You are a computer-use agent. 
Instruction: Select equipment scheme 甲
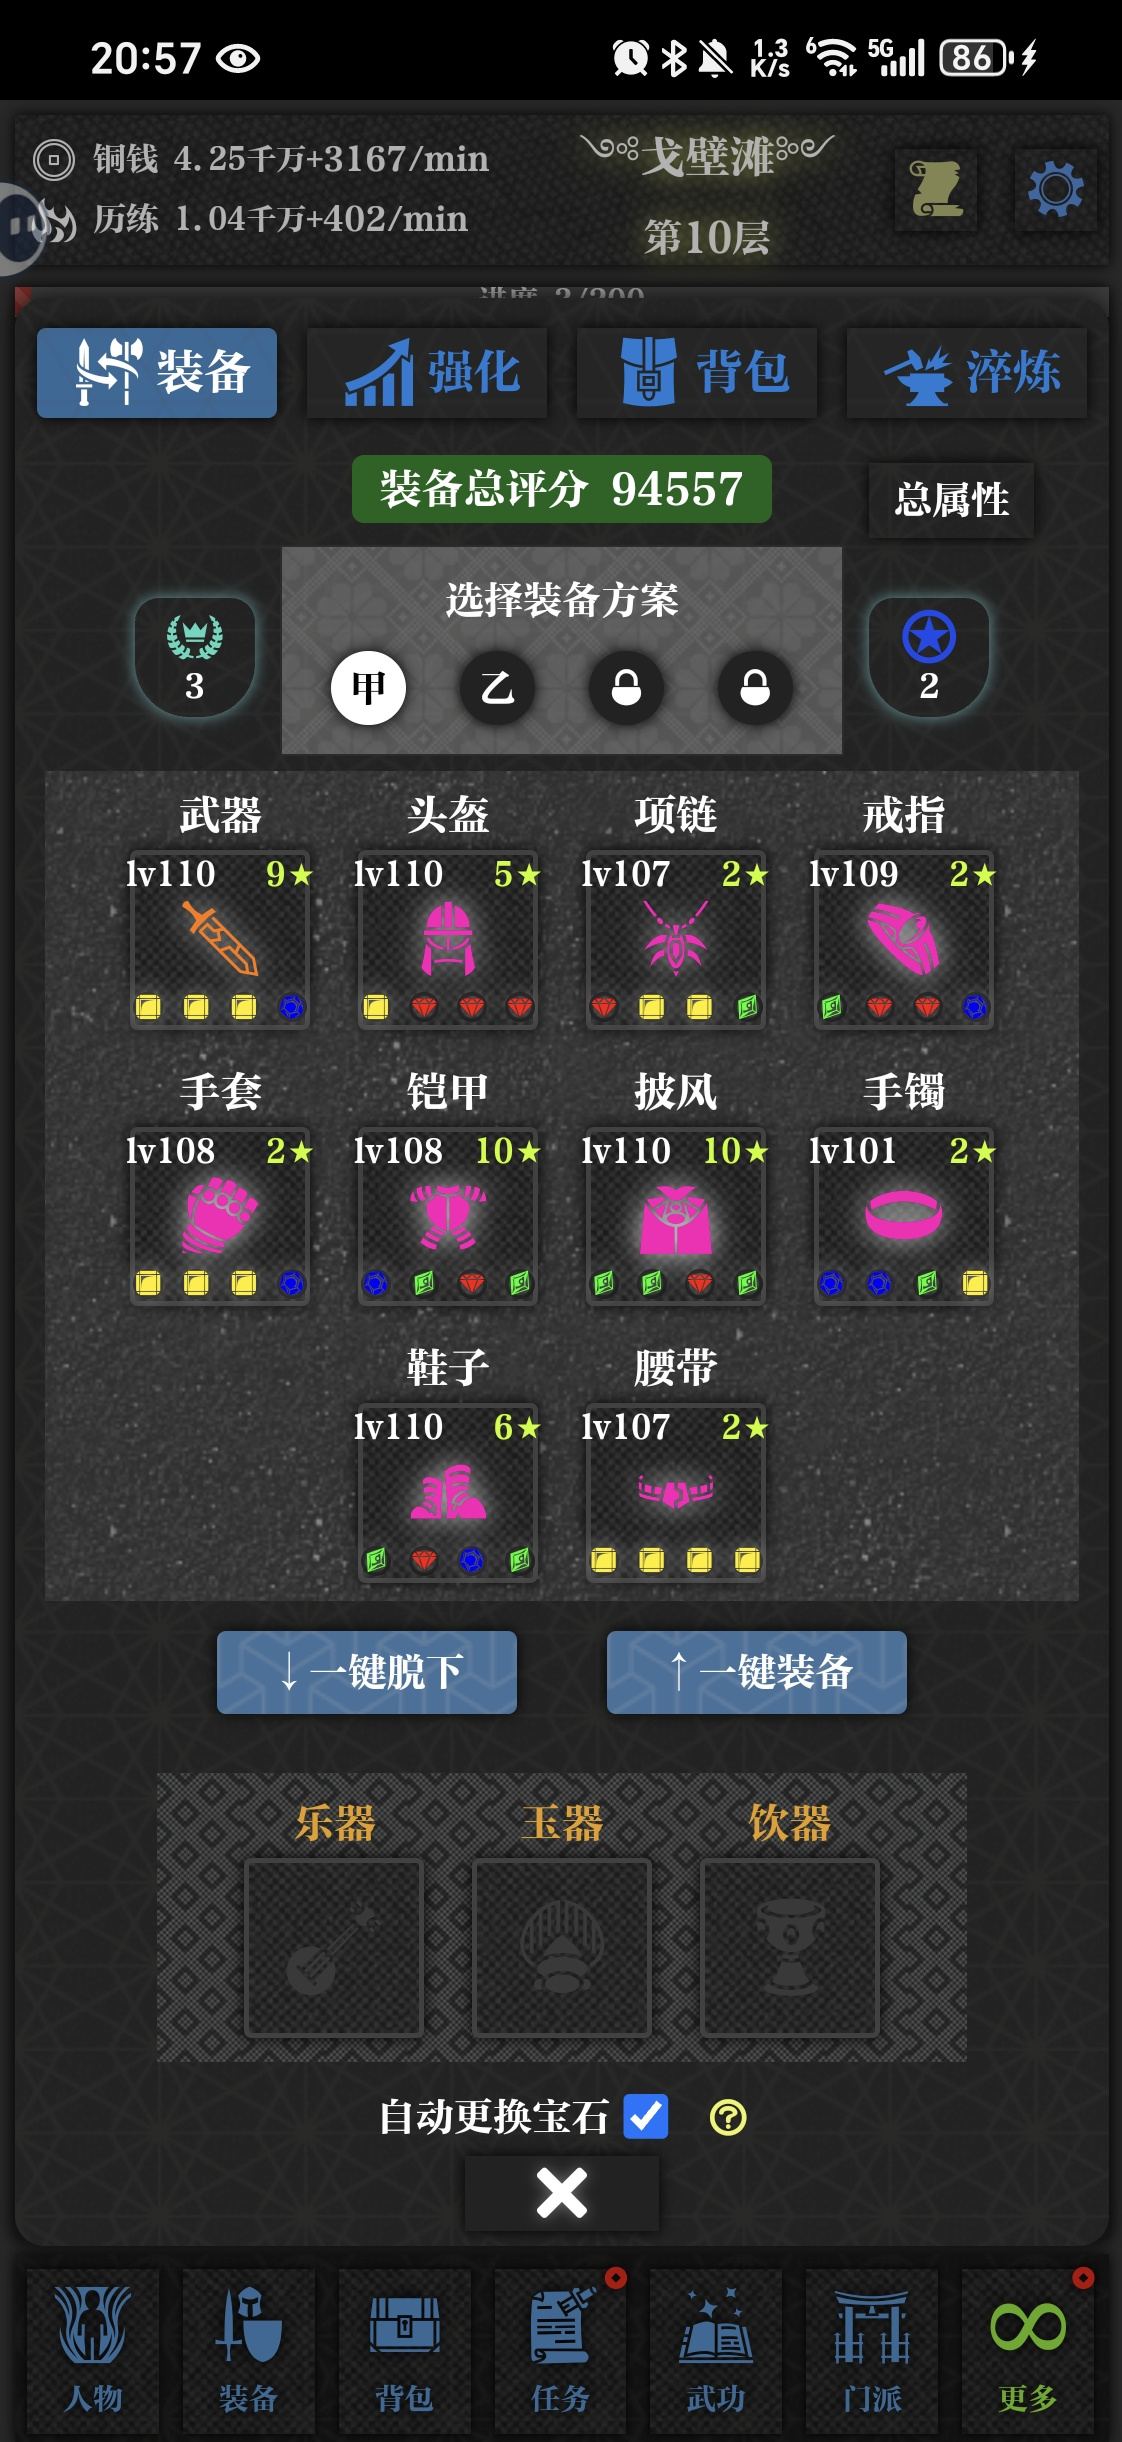coord(368,687)
